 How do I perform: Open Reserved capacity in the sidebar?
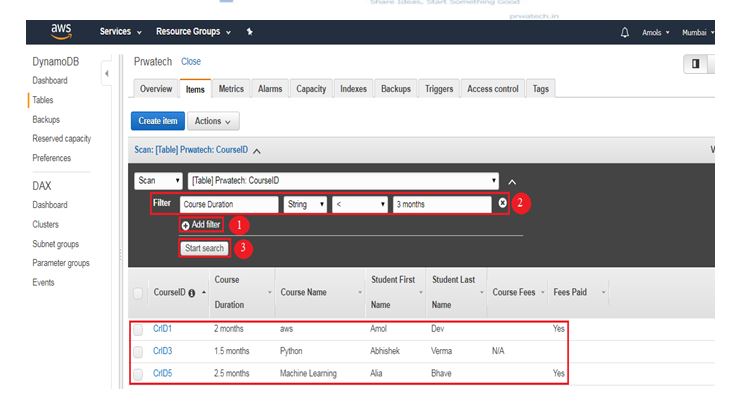click(x=62, y=139)
